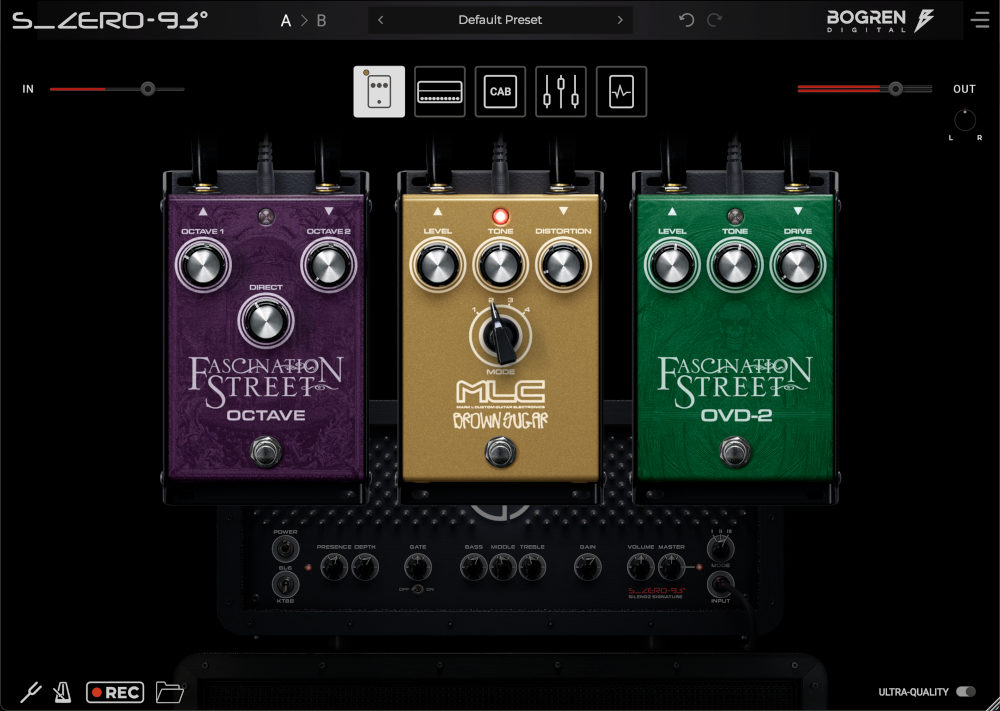
Task: Open the equalizer faders section
Action: pos(561,92)
